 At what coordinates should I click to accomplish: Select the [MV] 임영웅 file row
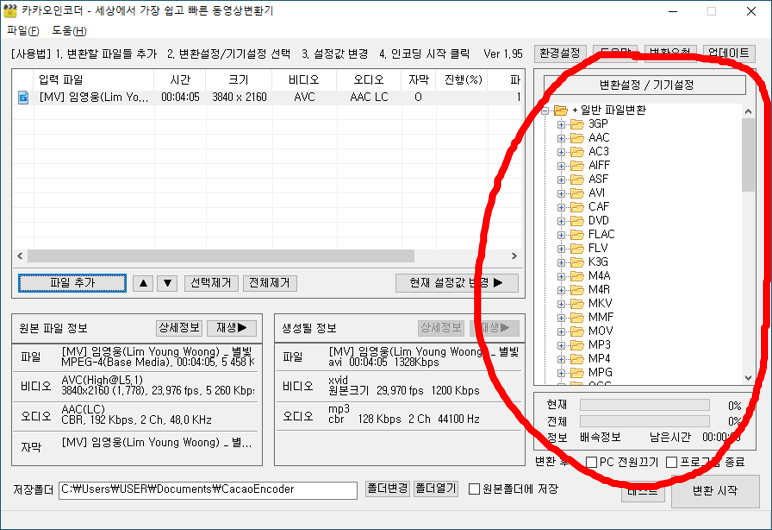[267, 98]
